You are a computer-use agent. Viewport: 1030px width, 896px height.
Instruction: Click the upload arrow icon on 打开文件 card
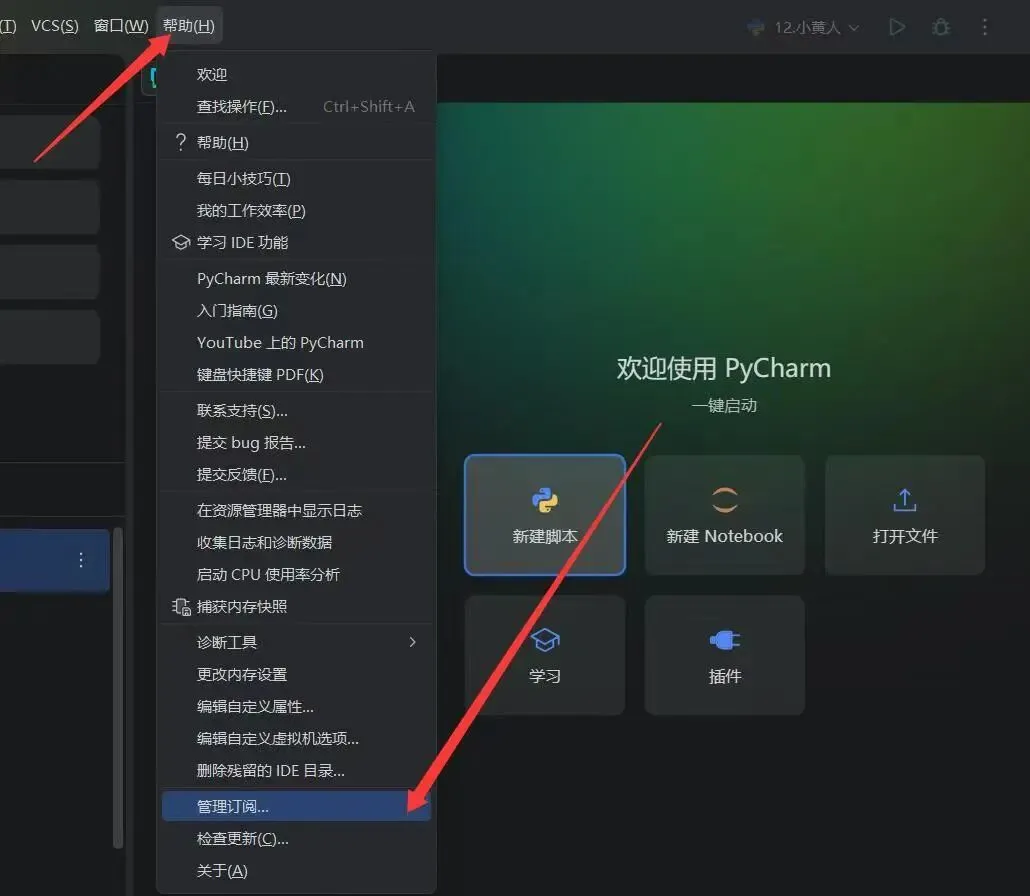pyautogui.click(x=905, y=500)
